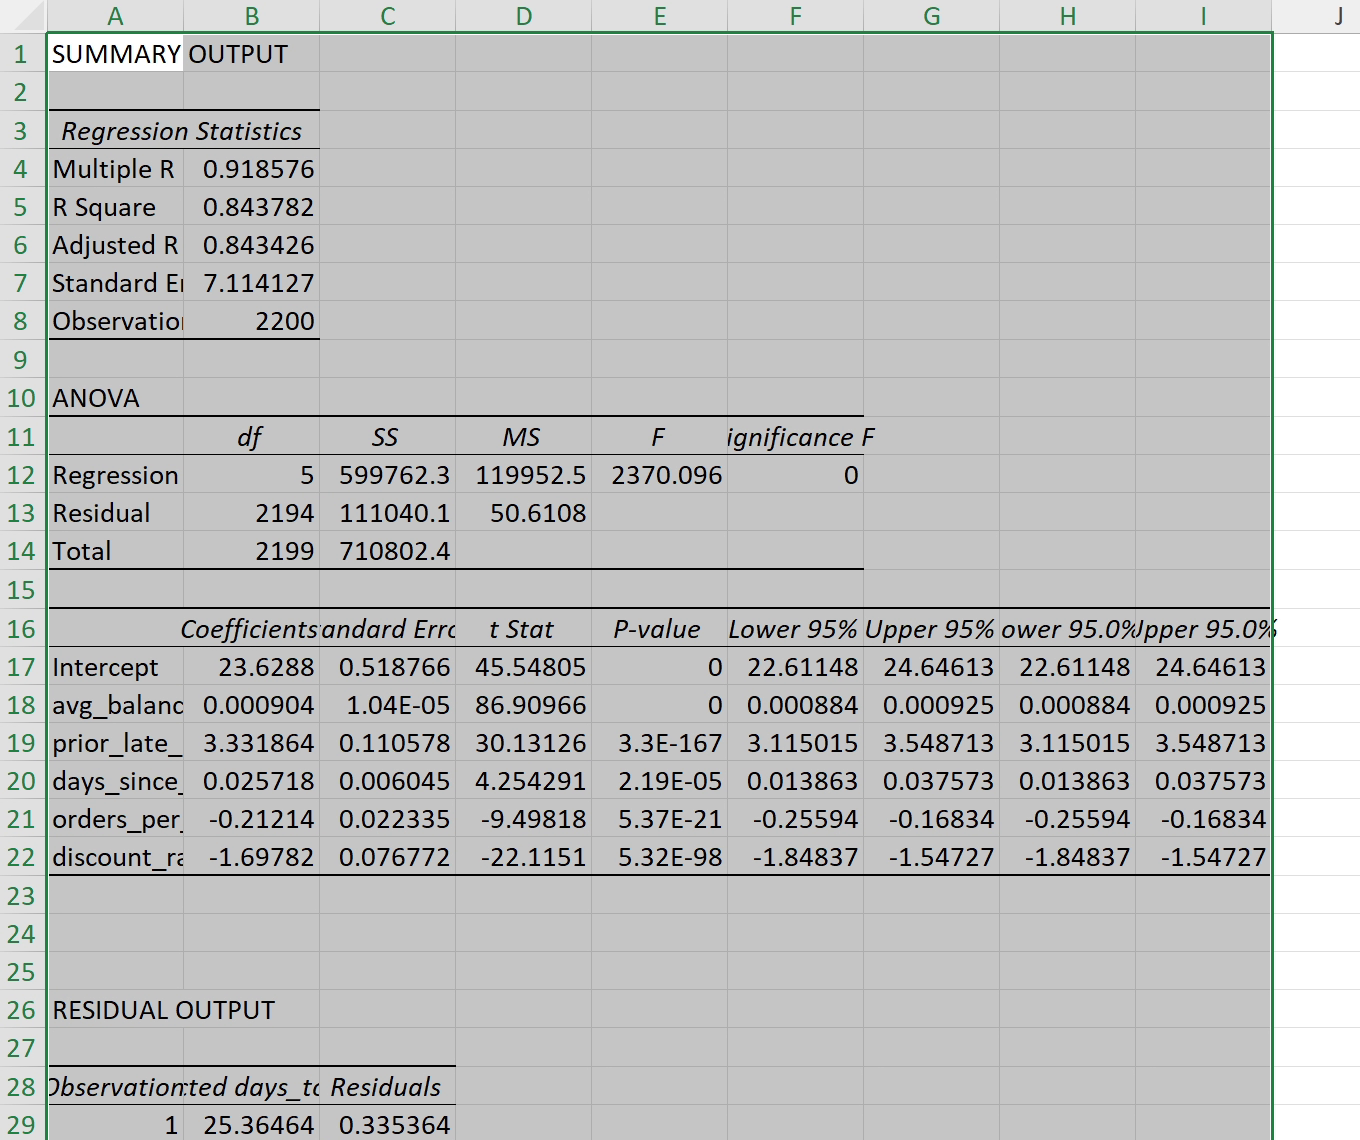Viewport: 1360px width, 1140px height.
Task: Select discount_ra coefficient -1.69782
Action: point(251,857)
